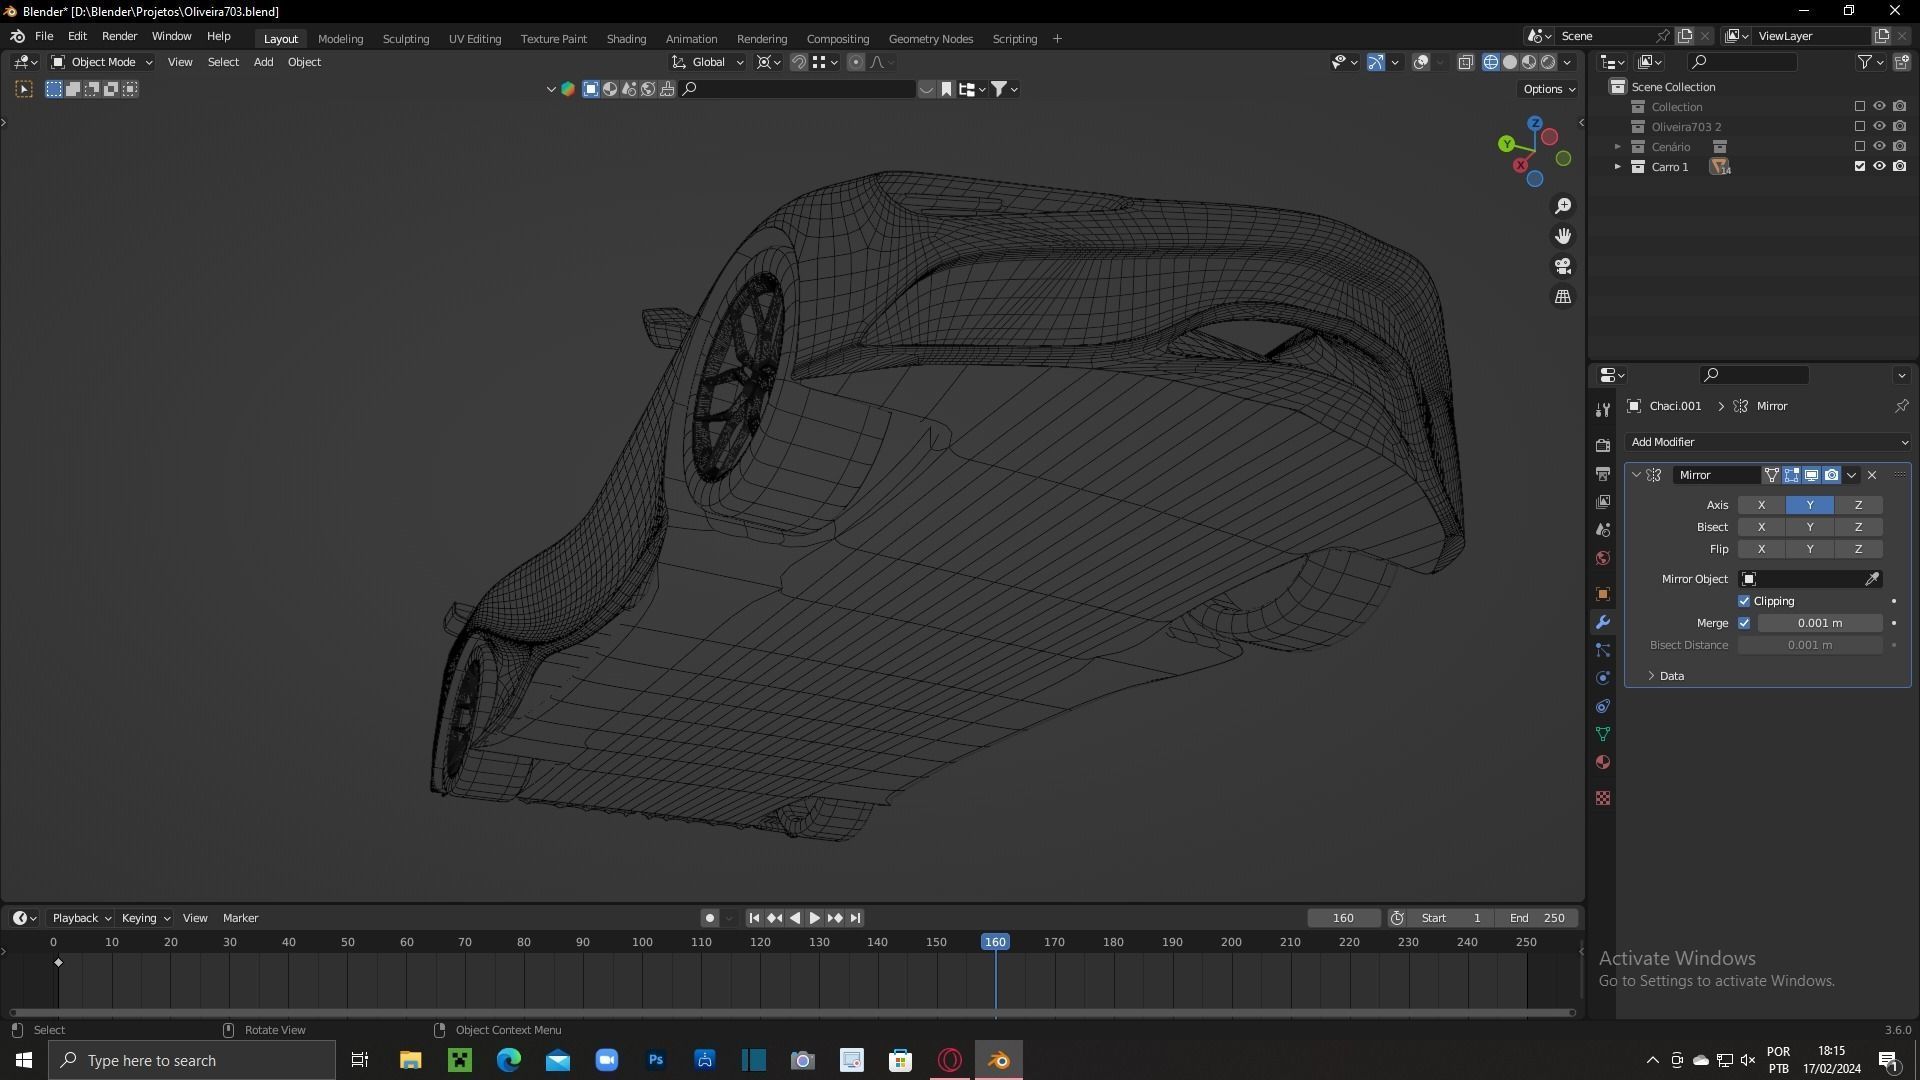Open the viewport Options dropdown

tap(1548, 89)
